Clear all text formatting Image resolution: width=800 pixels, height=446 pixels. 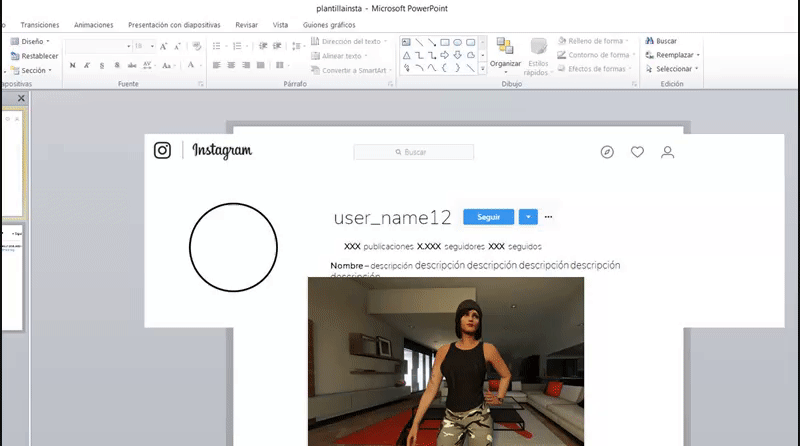pyautogui.click(x=196, y=46)
